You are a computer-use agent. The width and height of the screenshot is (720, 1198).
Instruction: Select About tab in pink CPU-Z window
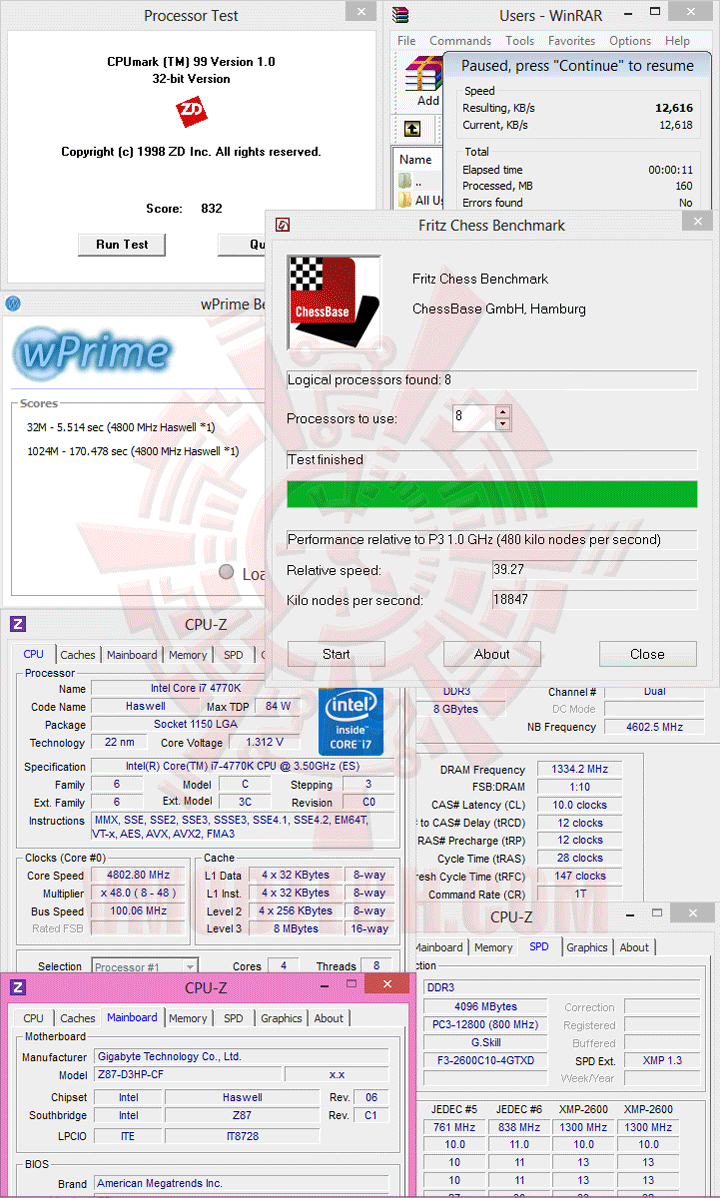pos(329,1018)
